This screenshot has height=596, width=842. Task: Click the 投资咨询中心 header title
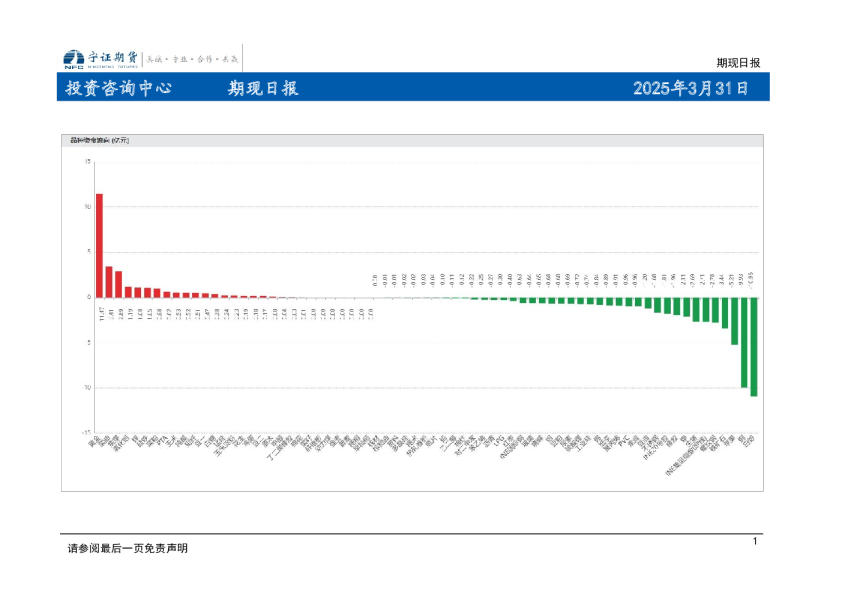[x=118, y=88]
